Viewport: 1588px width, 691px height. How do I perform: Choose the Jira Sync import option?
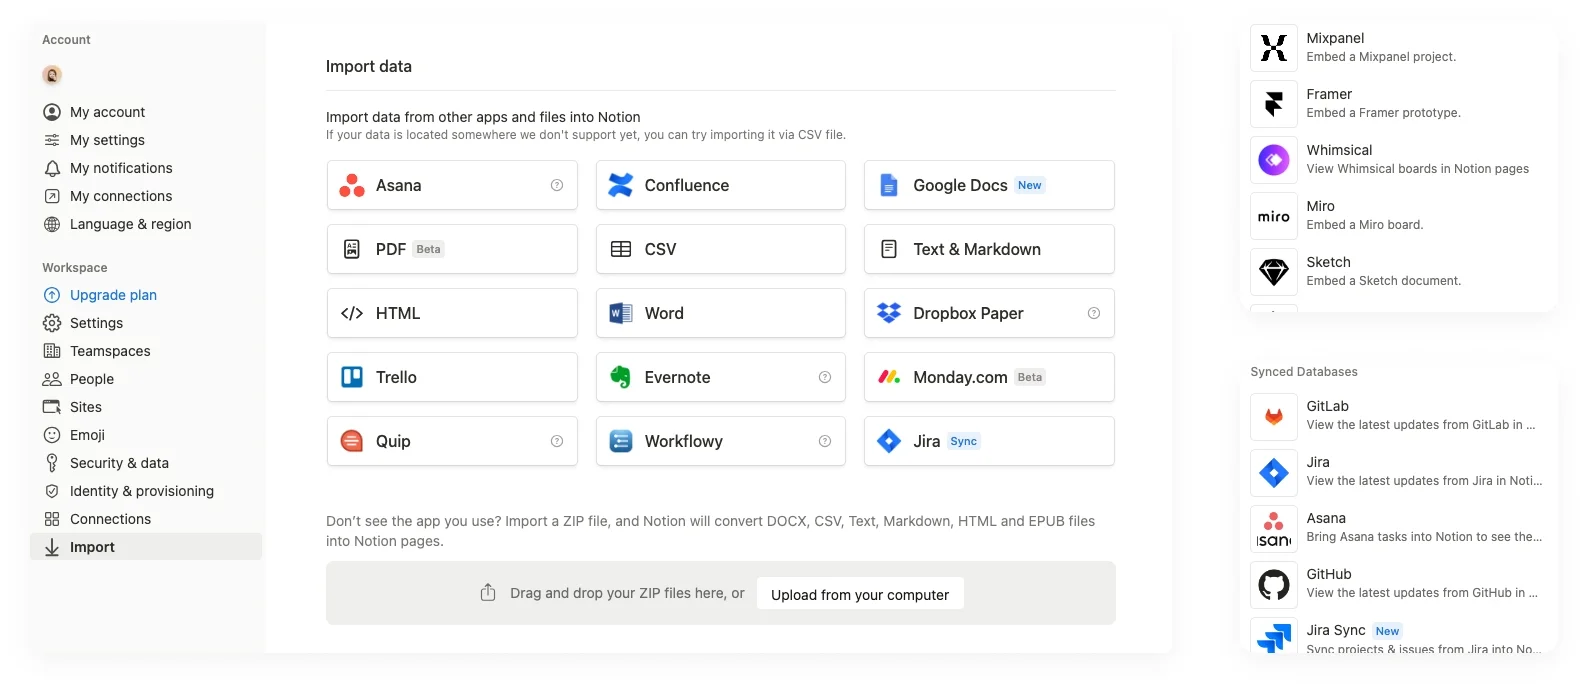[x=989, y=441]
